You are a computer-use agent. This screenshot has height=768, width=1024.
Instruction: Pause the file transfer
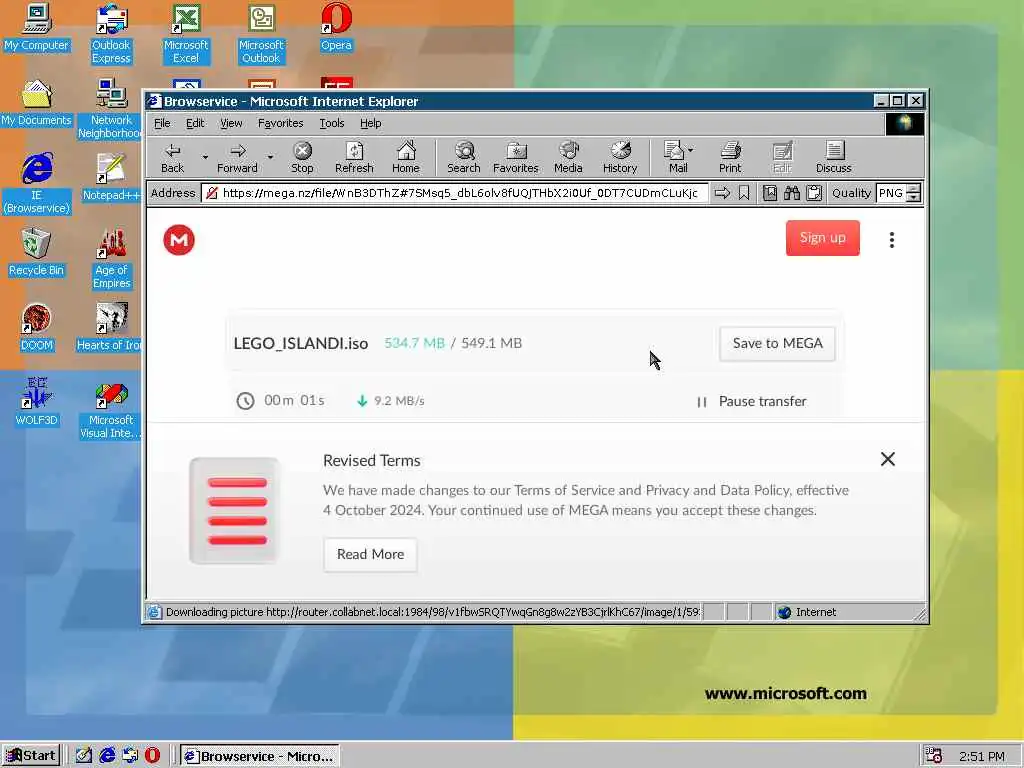click(751, 402)
